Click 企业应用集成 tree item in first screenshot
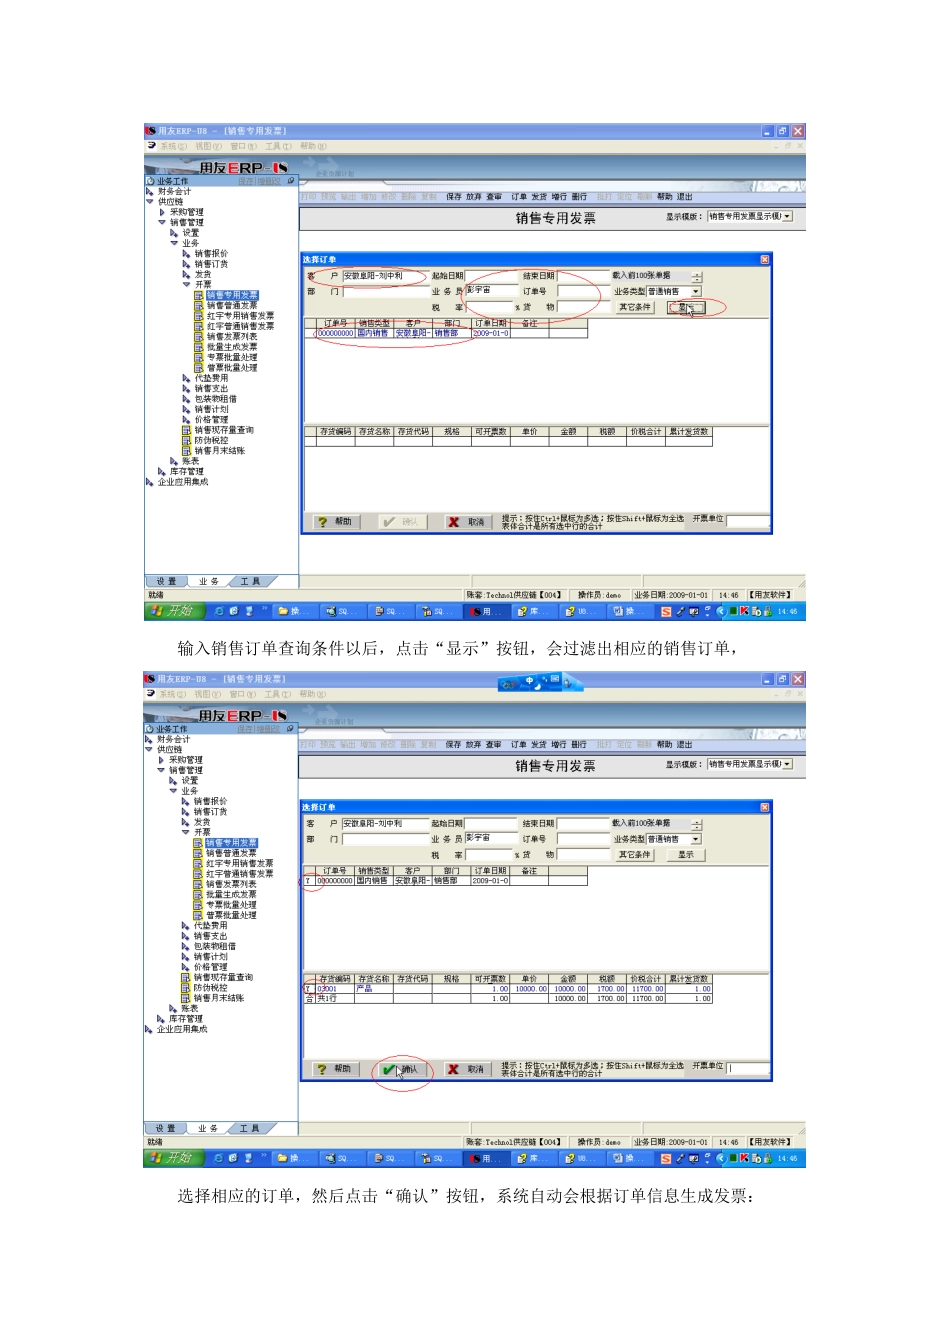The width and height of the screenshot is (950, 1344). pyautogui.click(x=183, y=482)
